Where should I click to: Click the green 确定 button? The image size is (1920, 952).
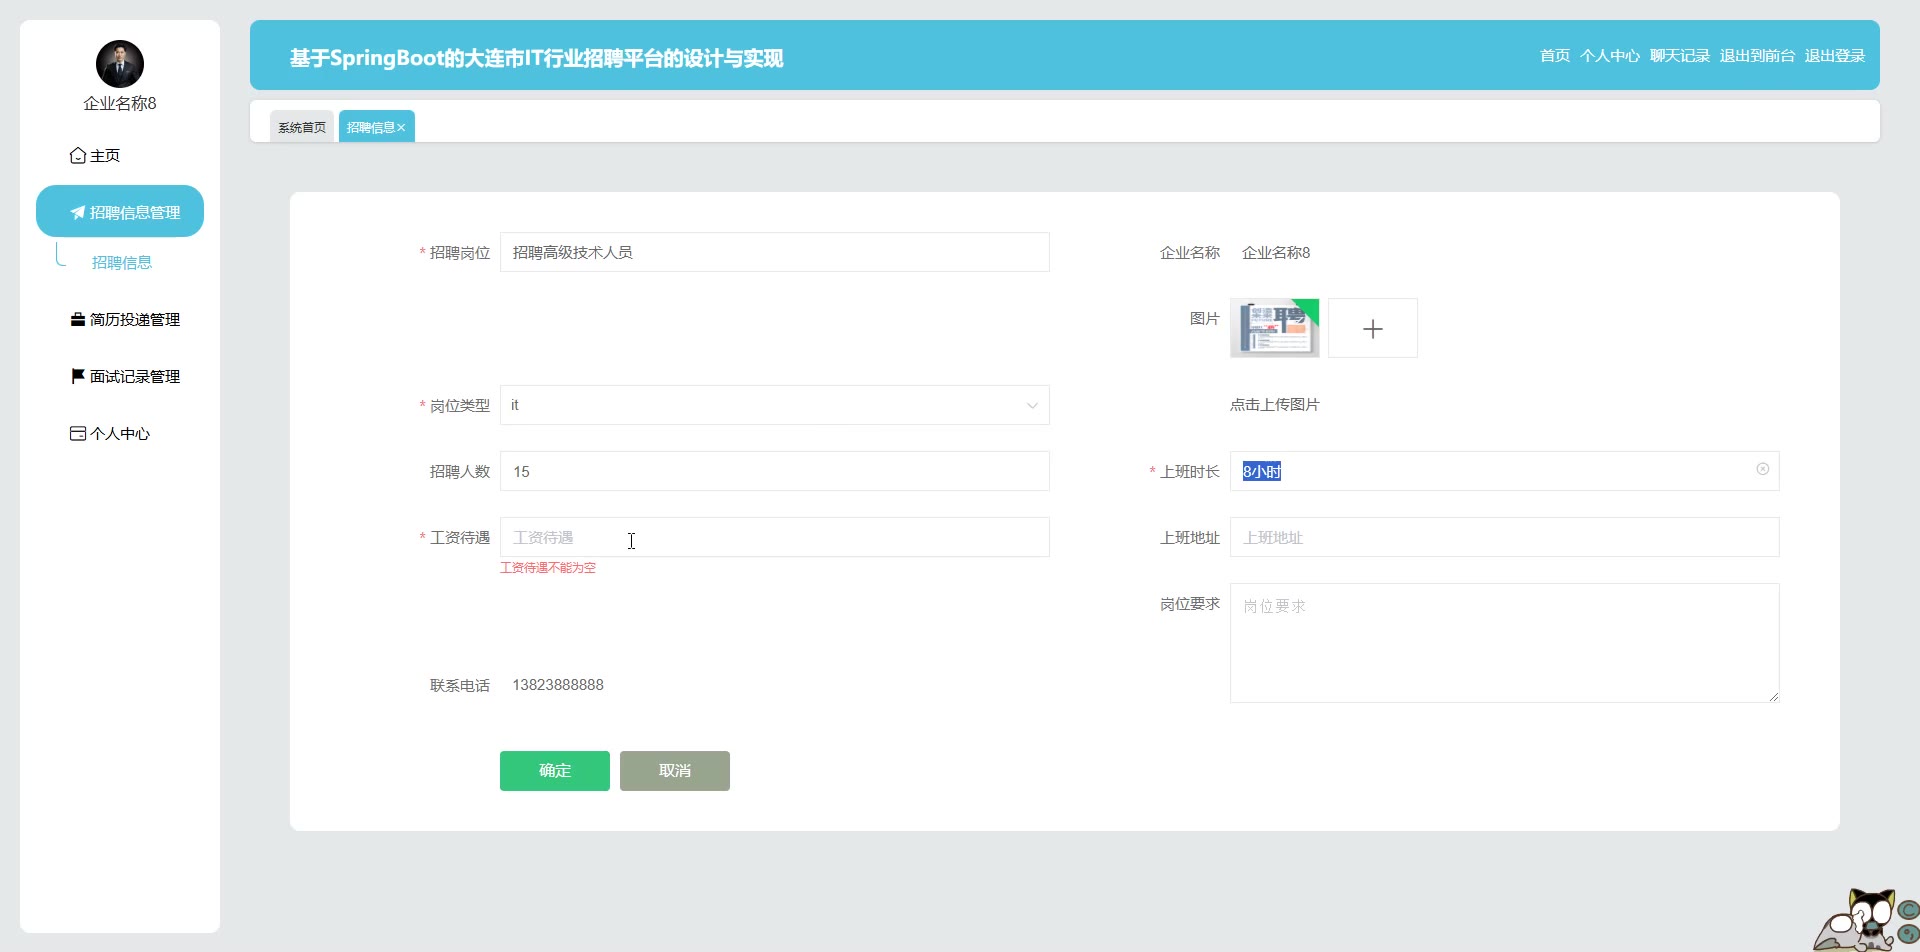coord(555,771)
